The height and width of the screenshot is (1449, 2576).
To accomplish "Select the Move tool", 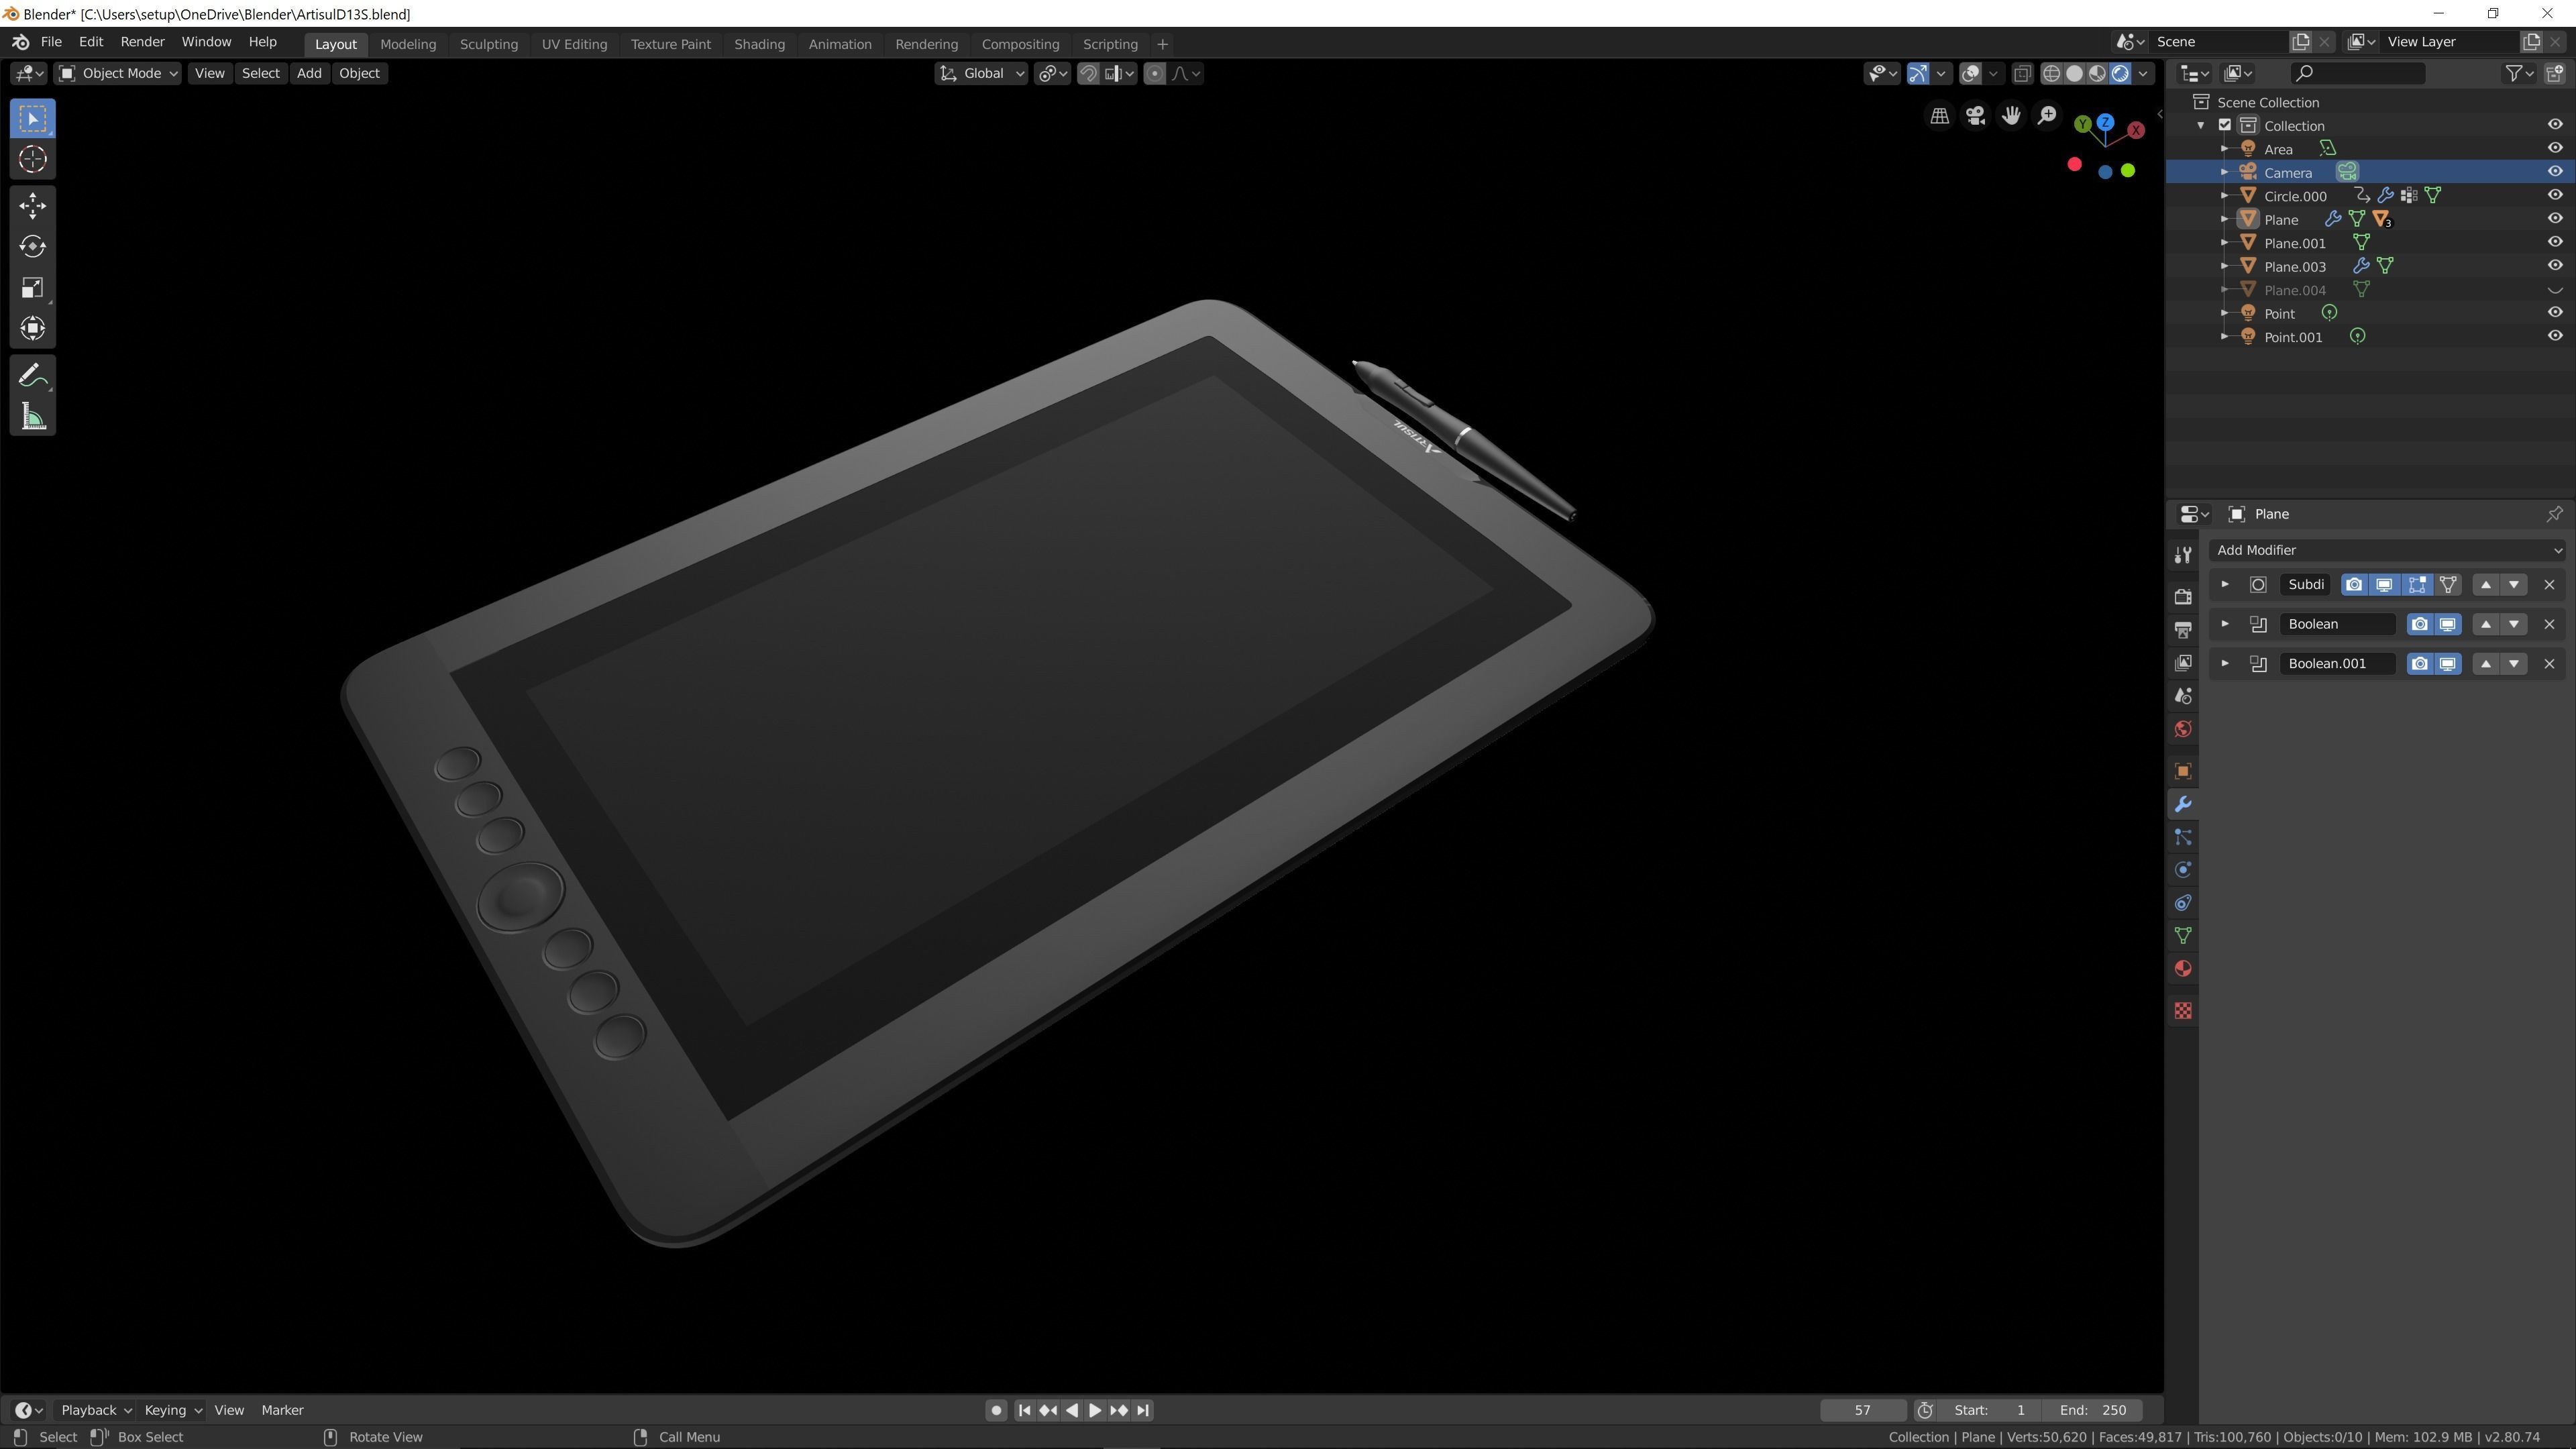I will (x=32, y=206).
